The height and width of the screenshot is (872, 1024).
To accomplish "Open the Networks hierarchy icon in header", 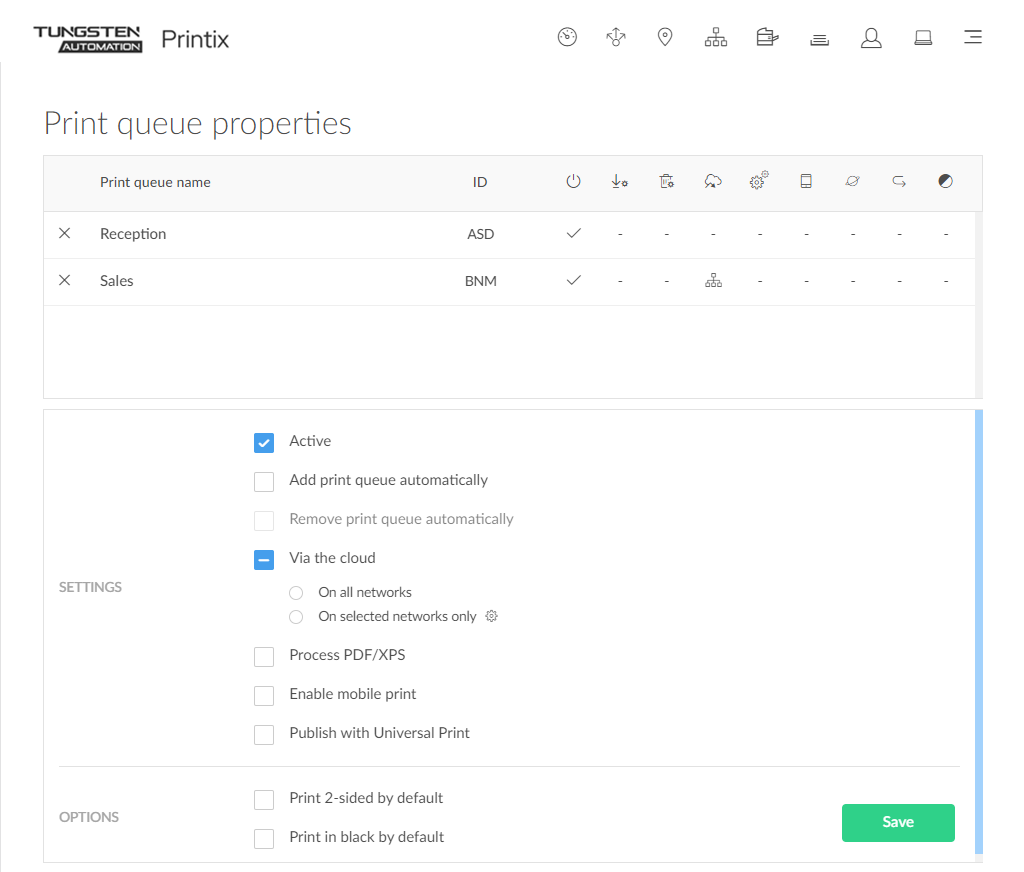I will coord(716,38).
